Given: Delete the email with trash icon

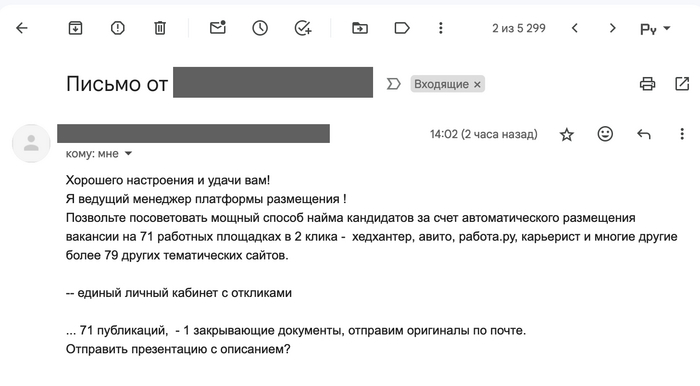Looking at the screenshot, I should (160, 28).
